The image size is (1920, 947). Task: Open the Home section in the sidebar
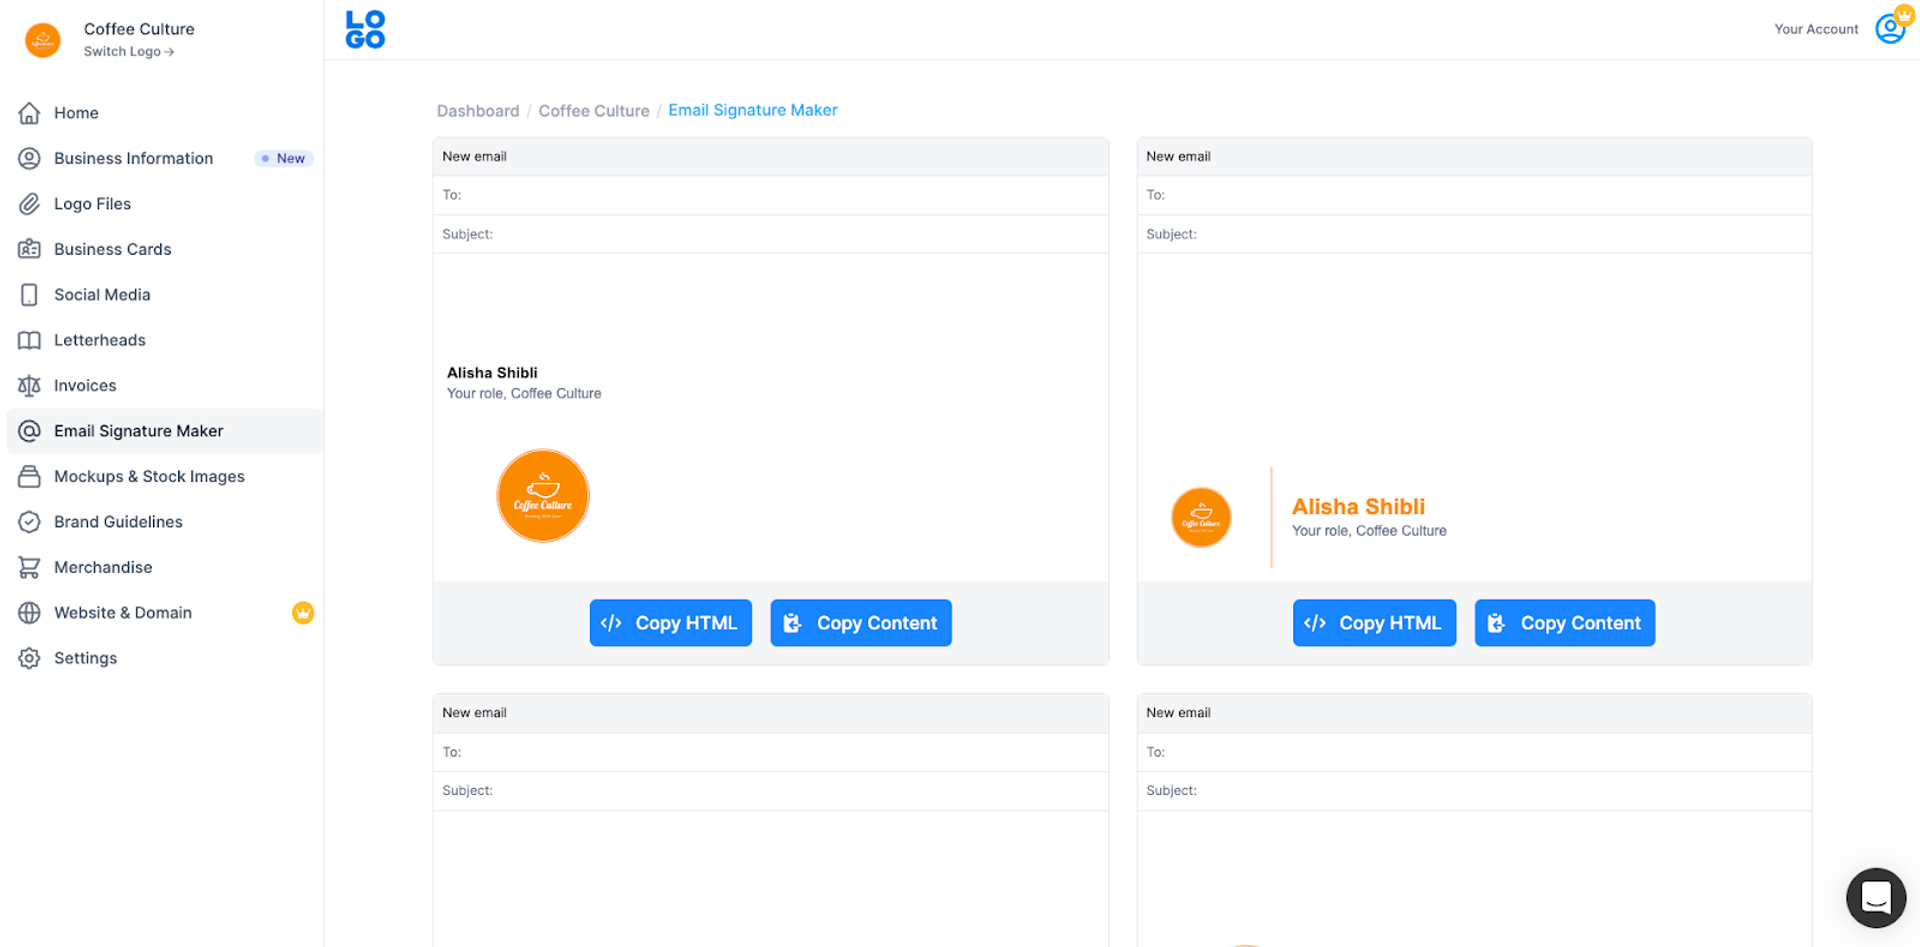[x=30, y=113]
